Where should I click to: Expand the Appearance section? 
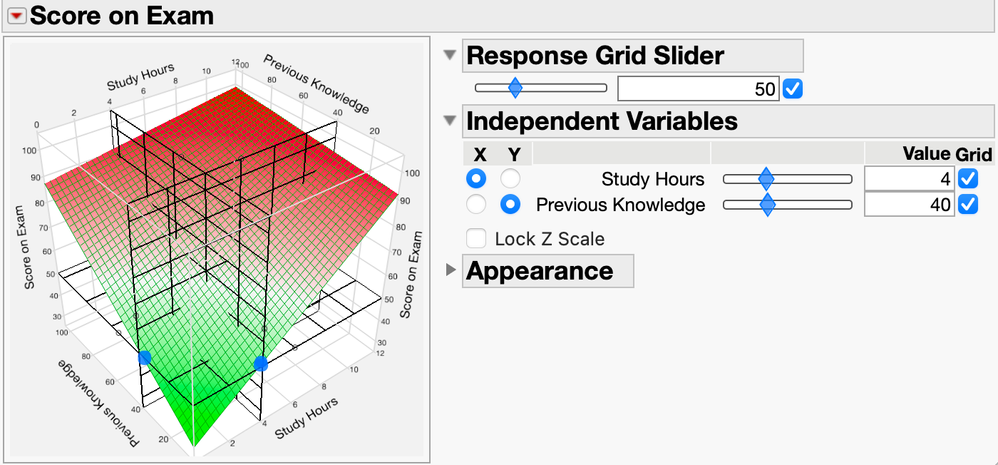tap(450, 270)
